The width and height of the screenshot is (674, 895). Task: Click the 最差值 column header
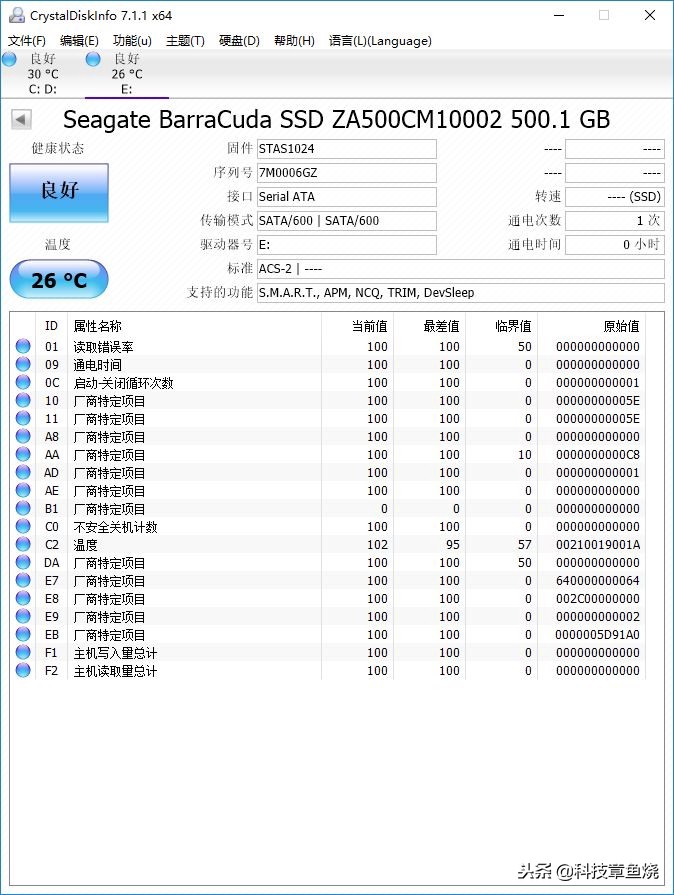pyautogui.click(x=429, y=326)
